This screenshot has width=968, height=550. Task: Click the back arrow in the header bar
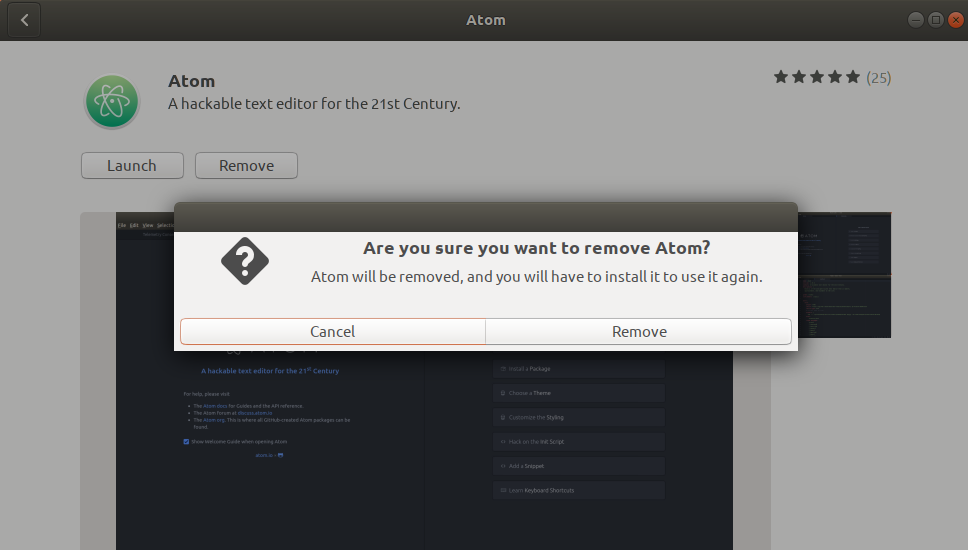[24, 20]
